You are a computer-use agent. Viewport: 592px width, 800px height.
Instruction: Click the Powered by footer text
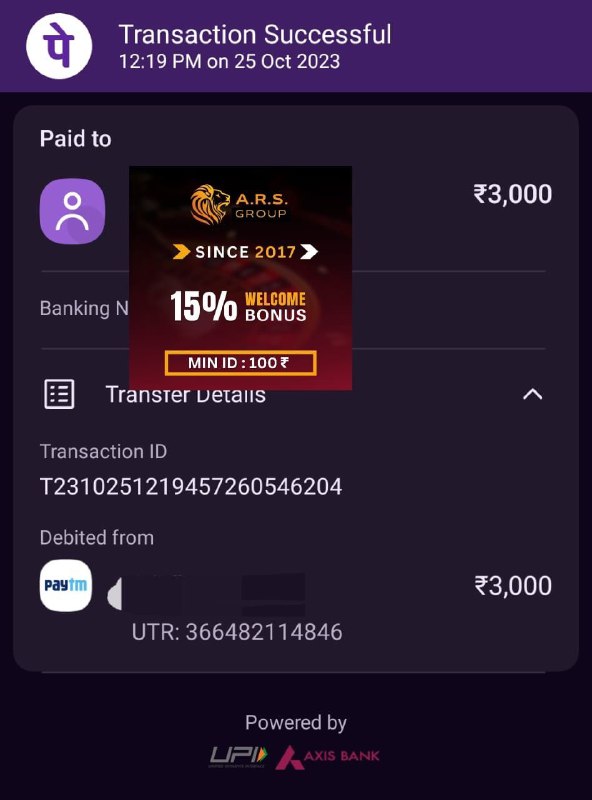click(x=295, y=722)
